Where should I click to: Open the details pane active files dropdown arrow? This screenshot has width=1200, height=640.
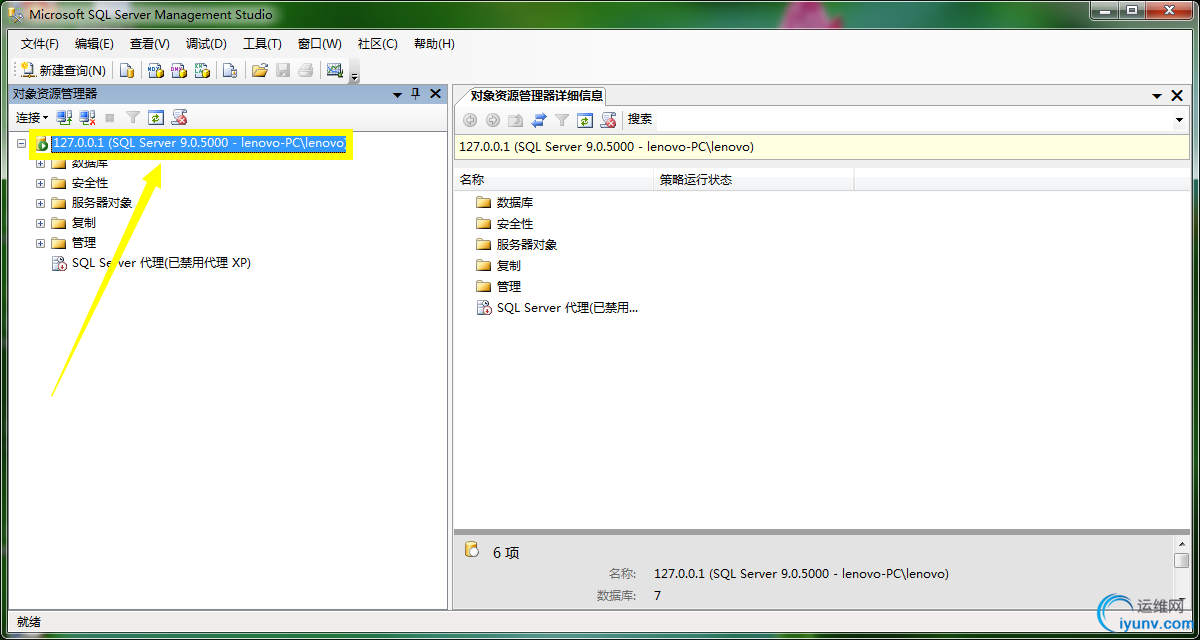[x=1158, y=96]
